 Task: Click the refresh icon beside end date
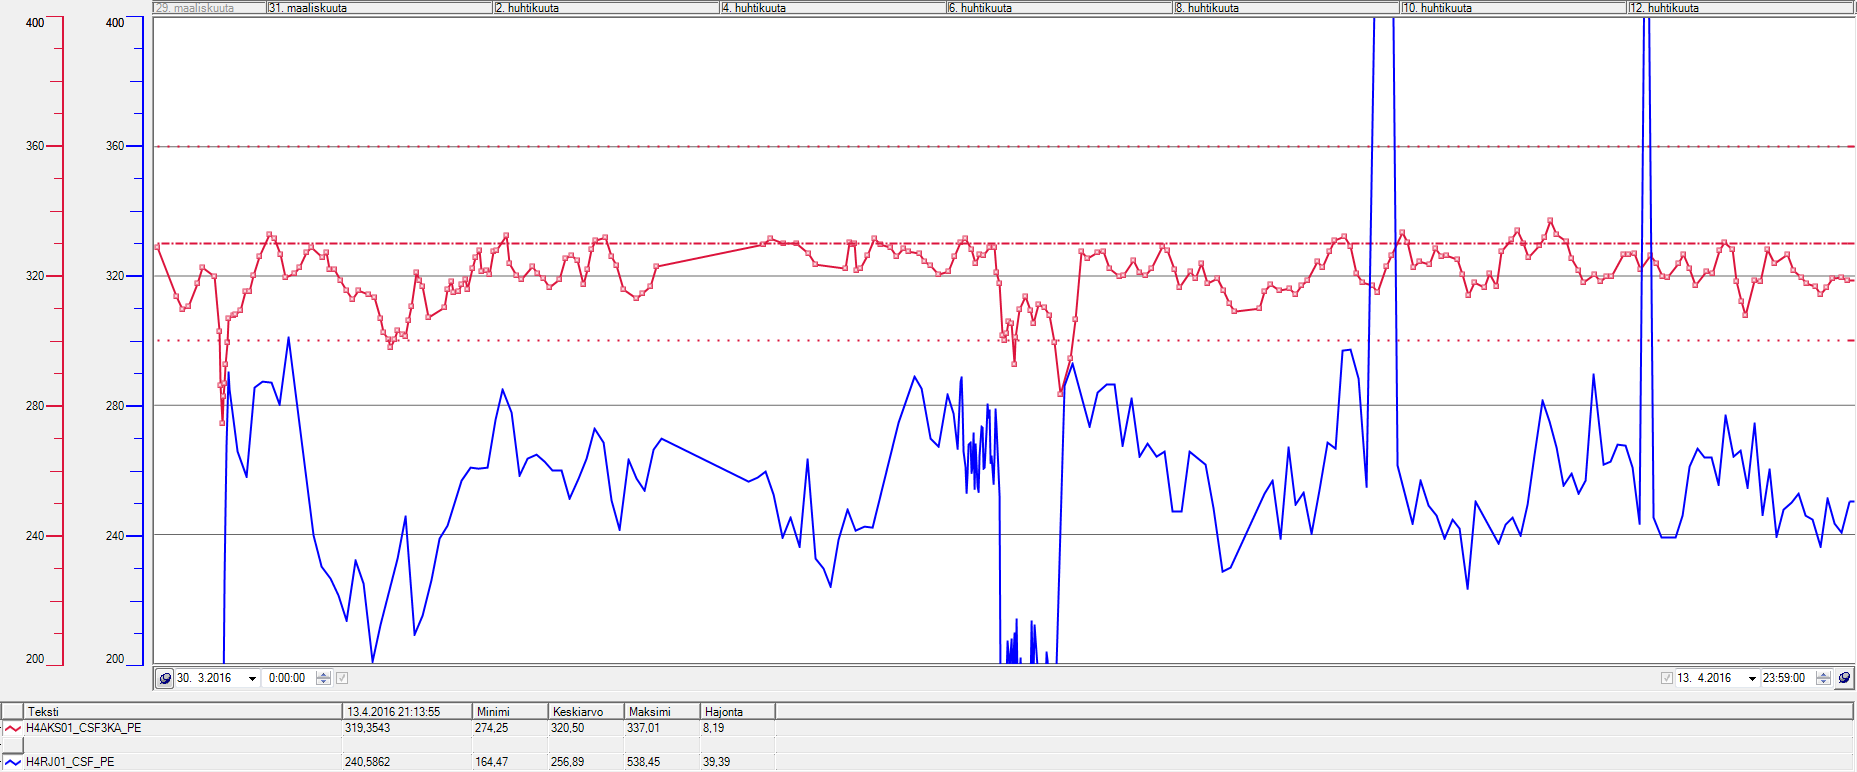(1844, 678)
